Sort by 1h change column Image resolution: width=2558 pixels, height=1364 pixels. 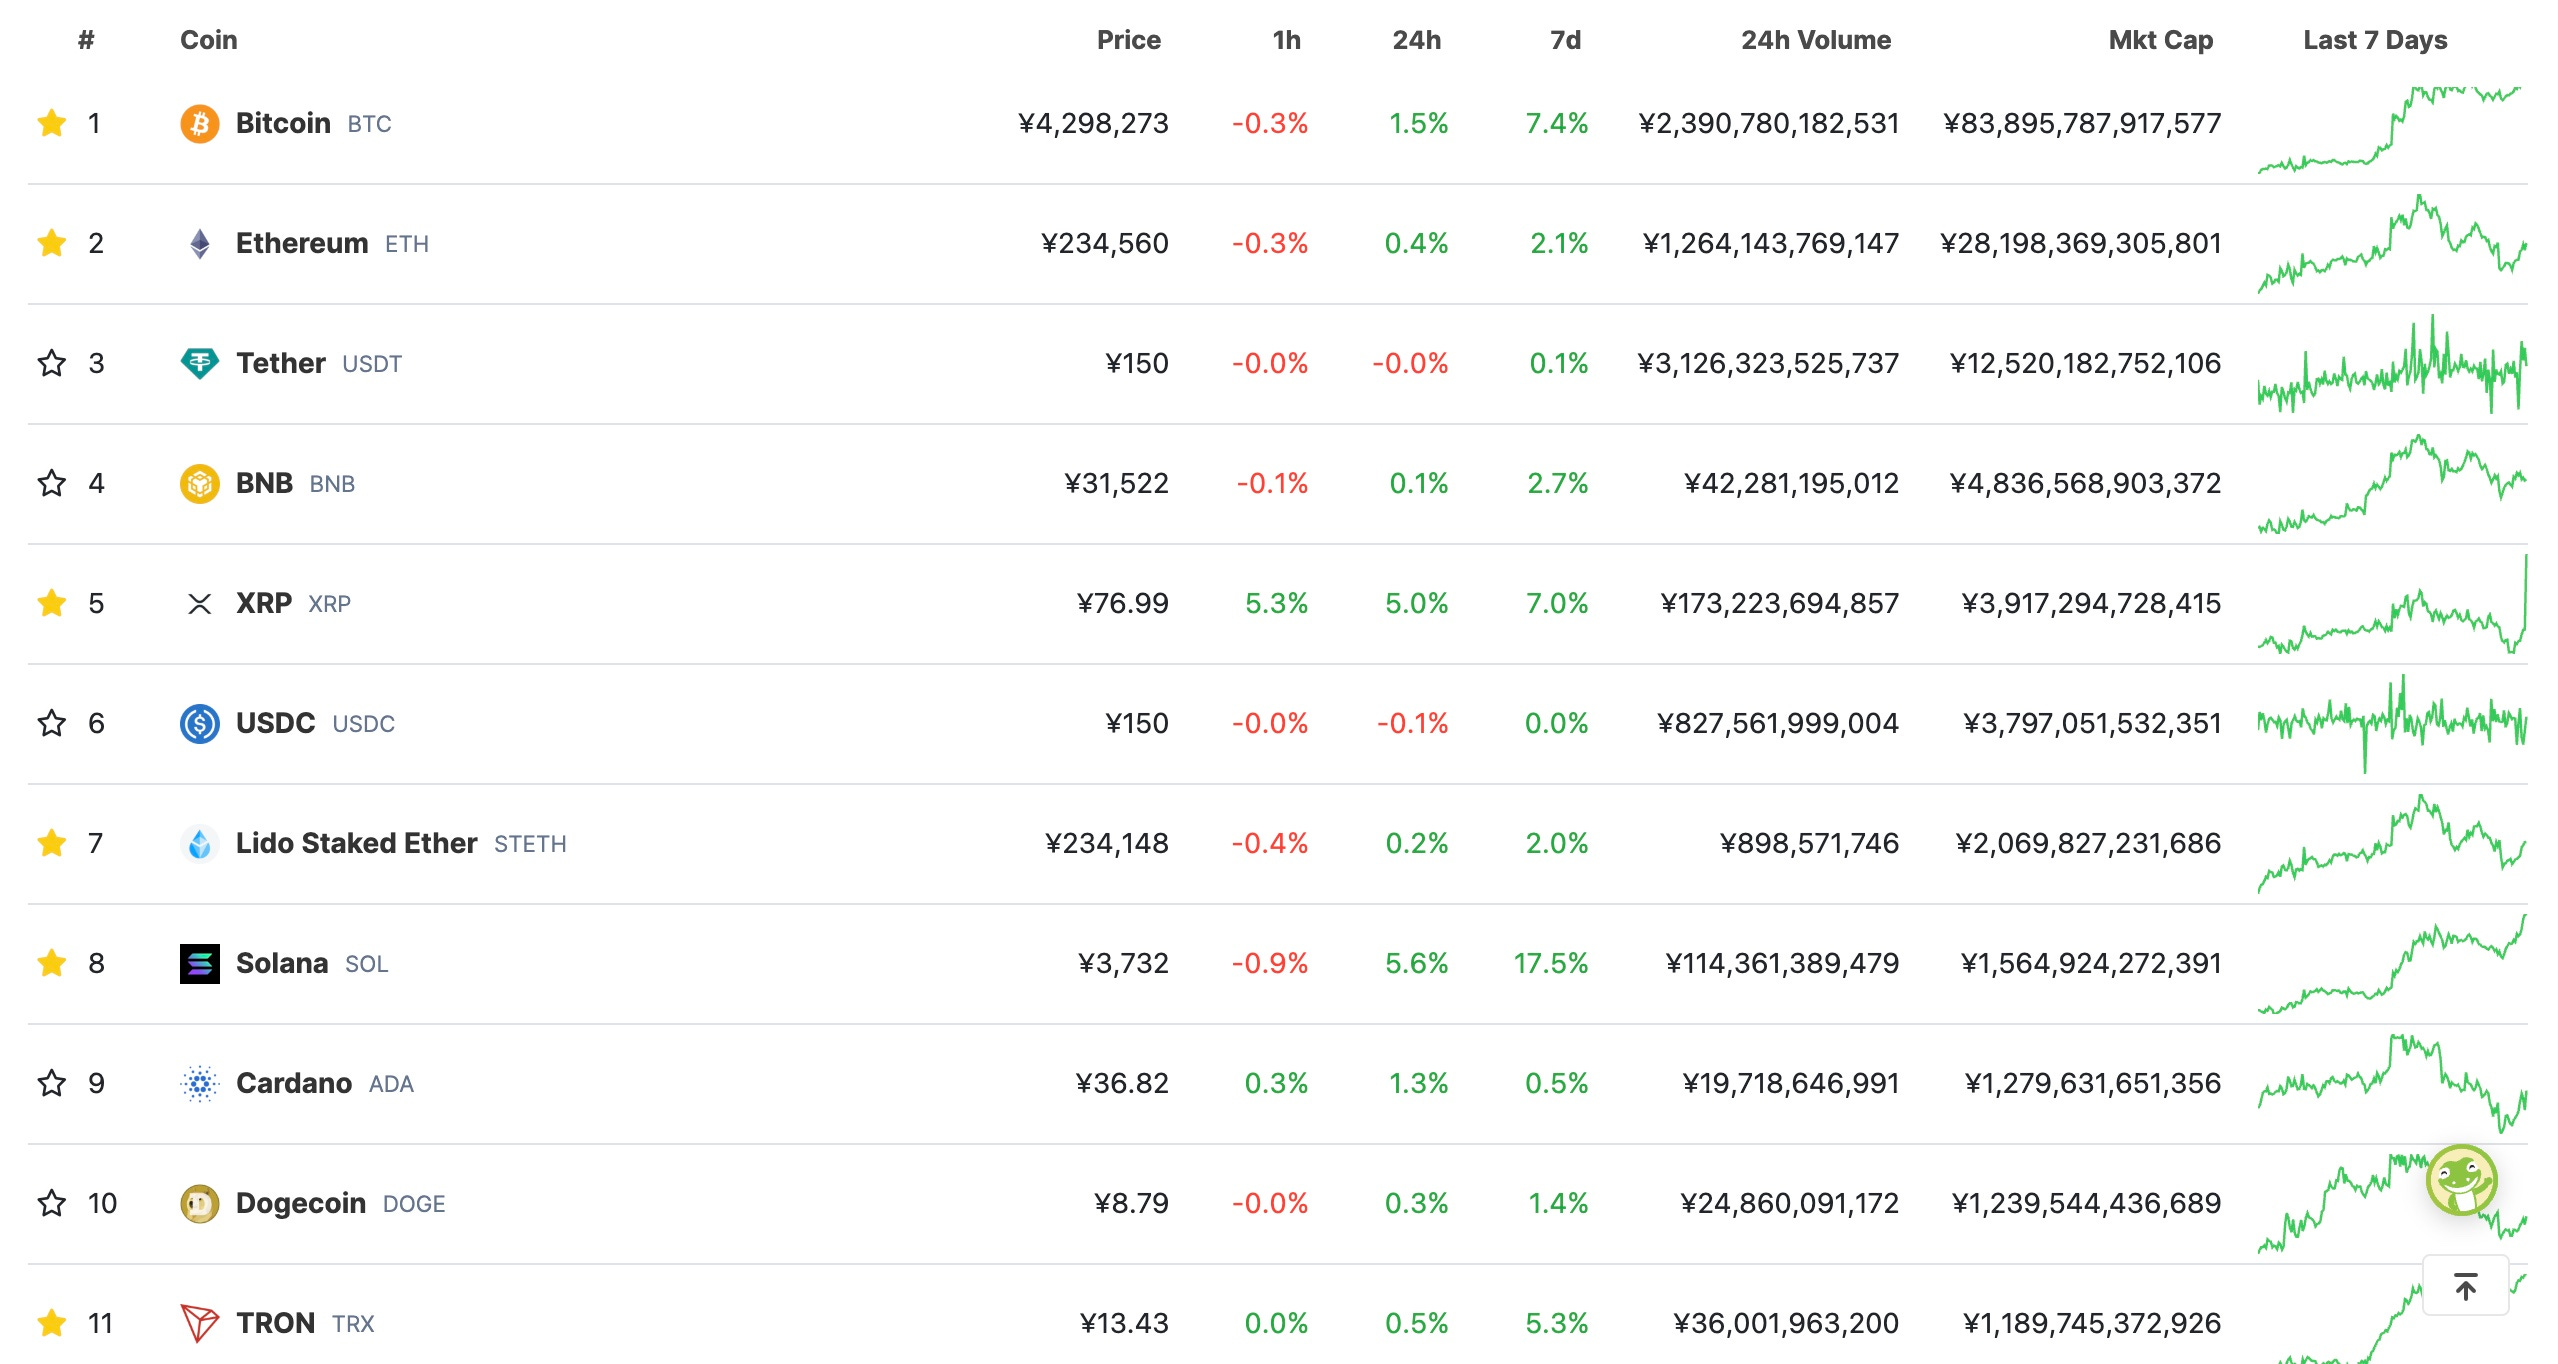click(x=1287, y=40)
